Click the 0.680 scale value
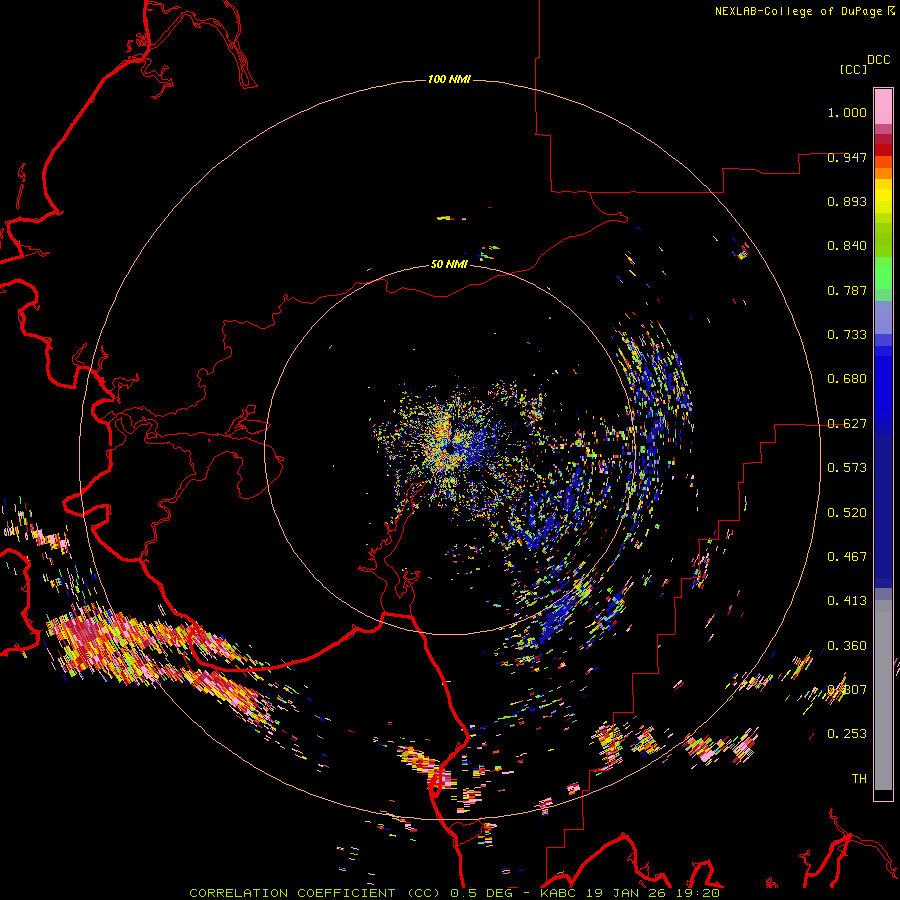 point(847,379)
